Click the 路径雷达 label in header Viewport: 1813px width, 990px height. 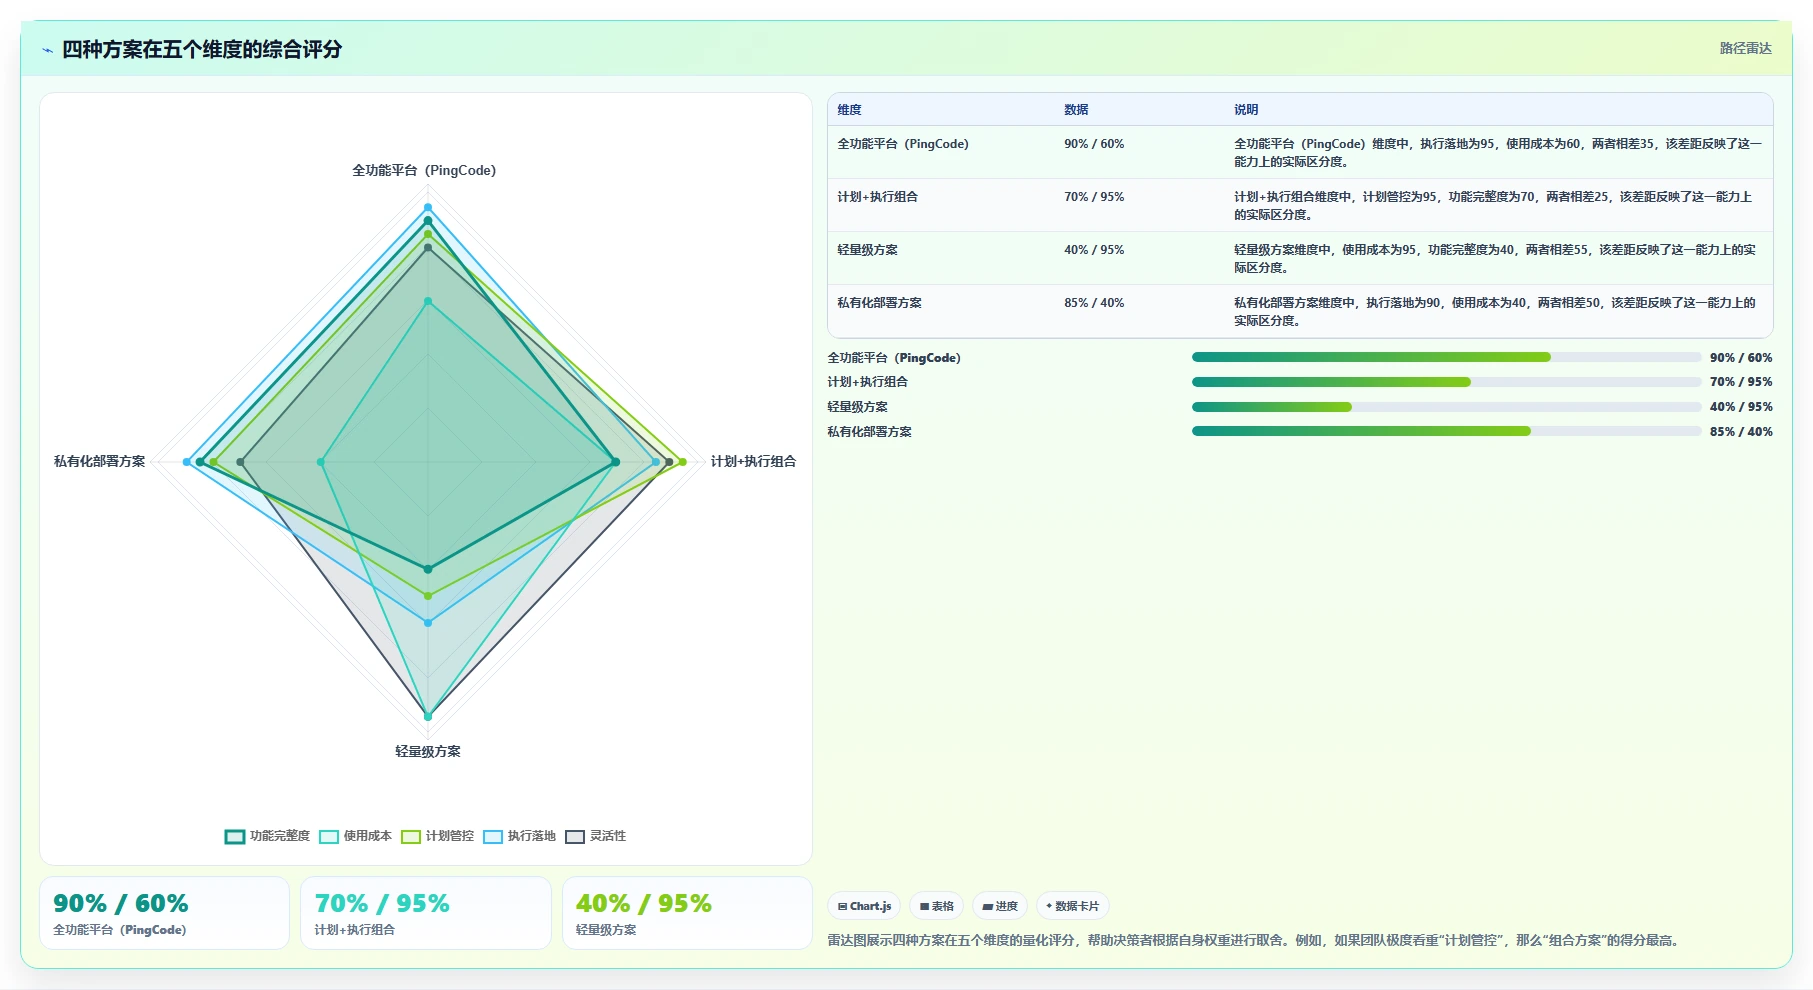tap(1745, 48)
